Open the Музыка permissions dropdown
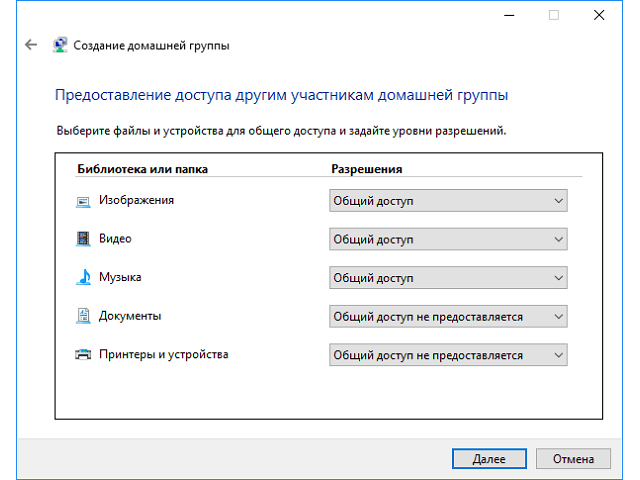640x480 pixels. tap(448, 278)
